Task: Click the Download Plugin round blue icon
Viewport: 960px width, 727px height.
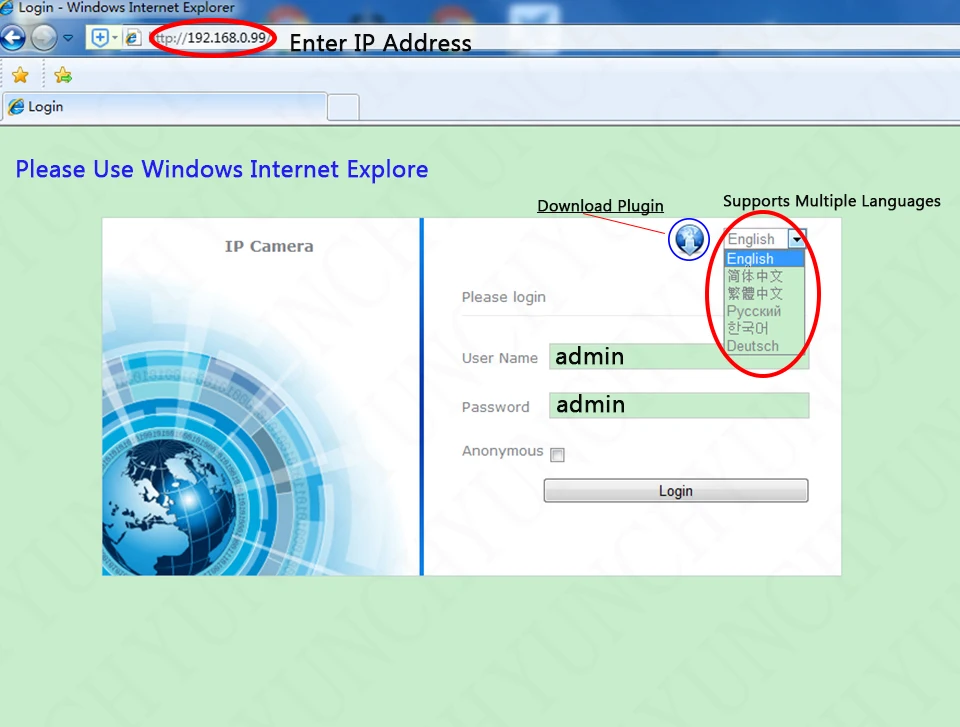Action: point(689,239)
